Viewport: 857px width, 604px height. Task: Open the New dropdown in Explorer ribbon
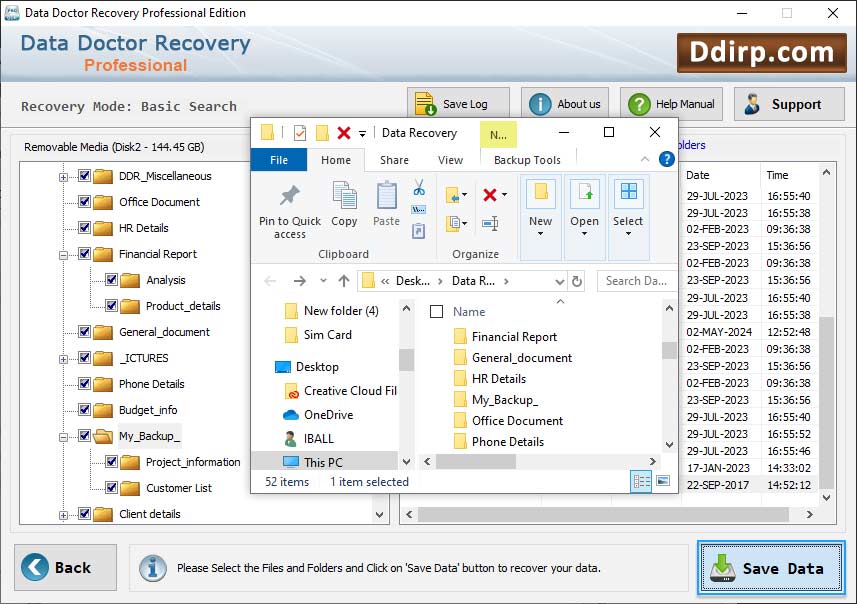tap(541, 216)
